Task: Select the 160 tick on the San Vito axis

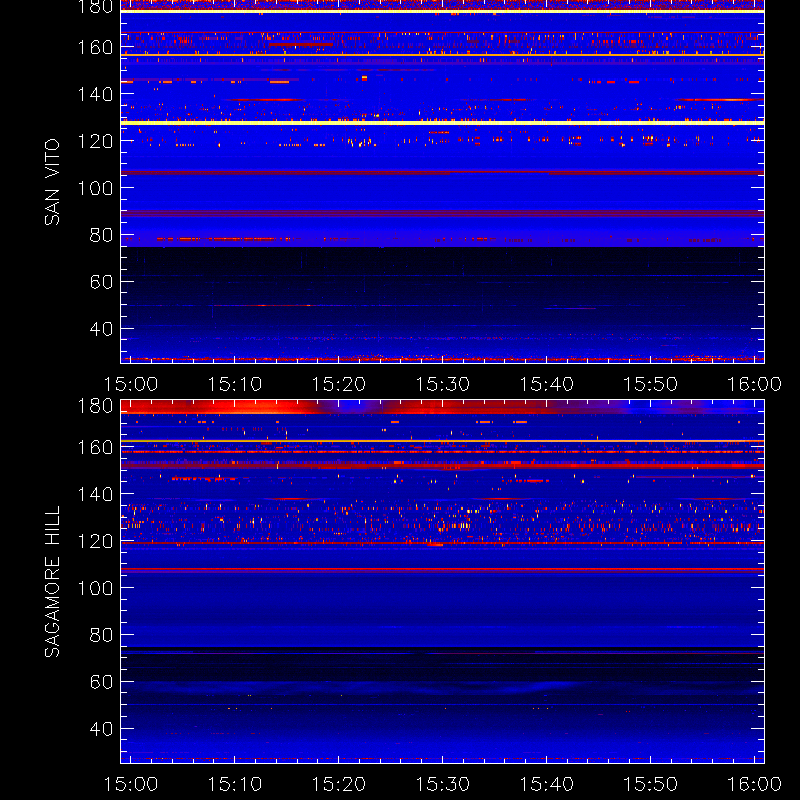Action: (95, 47)
